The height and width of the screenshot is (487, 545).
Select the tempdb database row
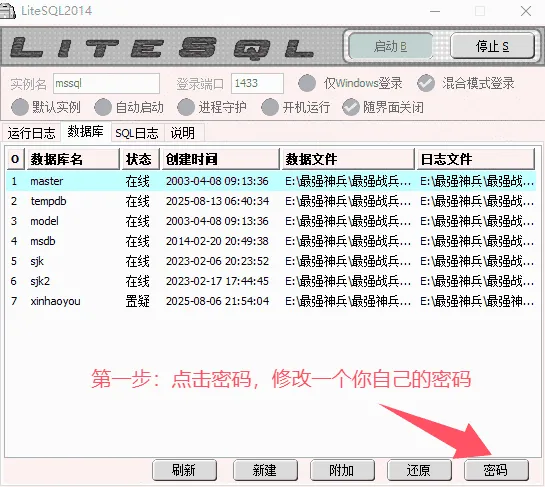click(x=271, y=201)
